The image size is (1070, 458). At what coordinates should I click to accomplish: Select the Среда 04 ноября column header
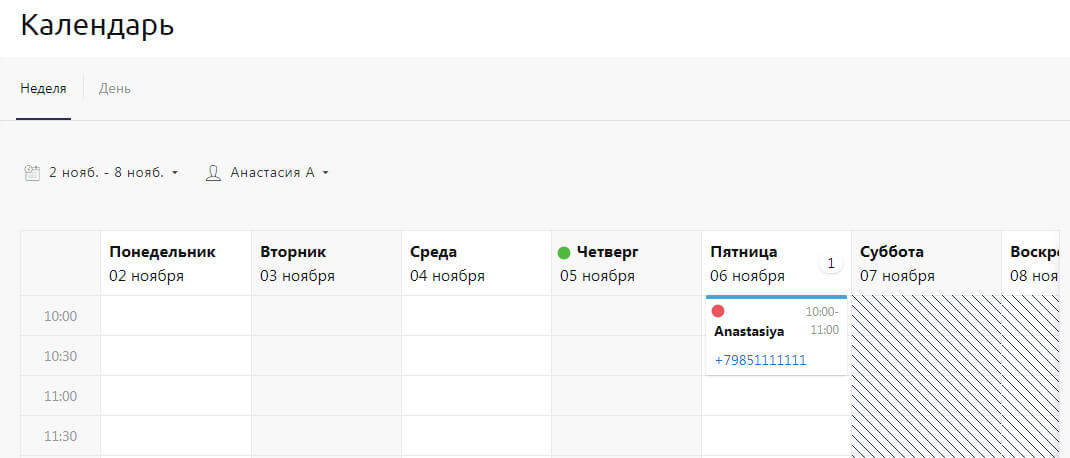[475, 263]
